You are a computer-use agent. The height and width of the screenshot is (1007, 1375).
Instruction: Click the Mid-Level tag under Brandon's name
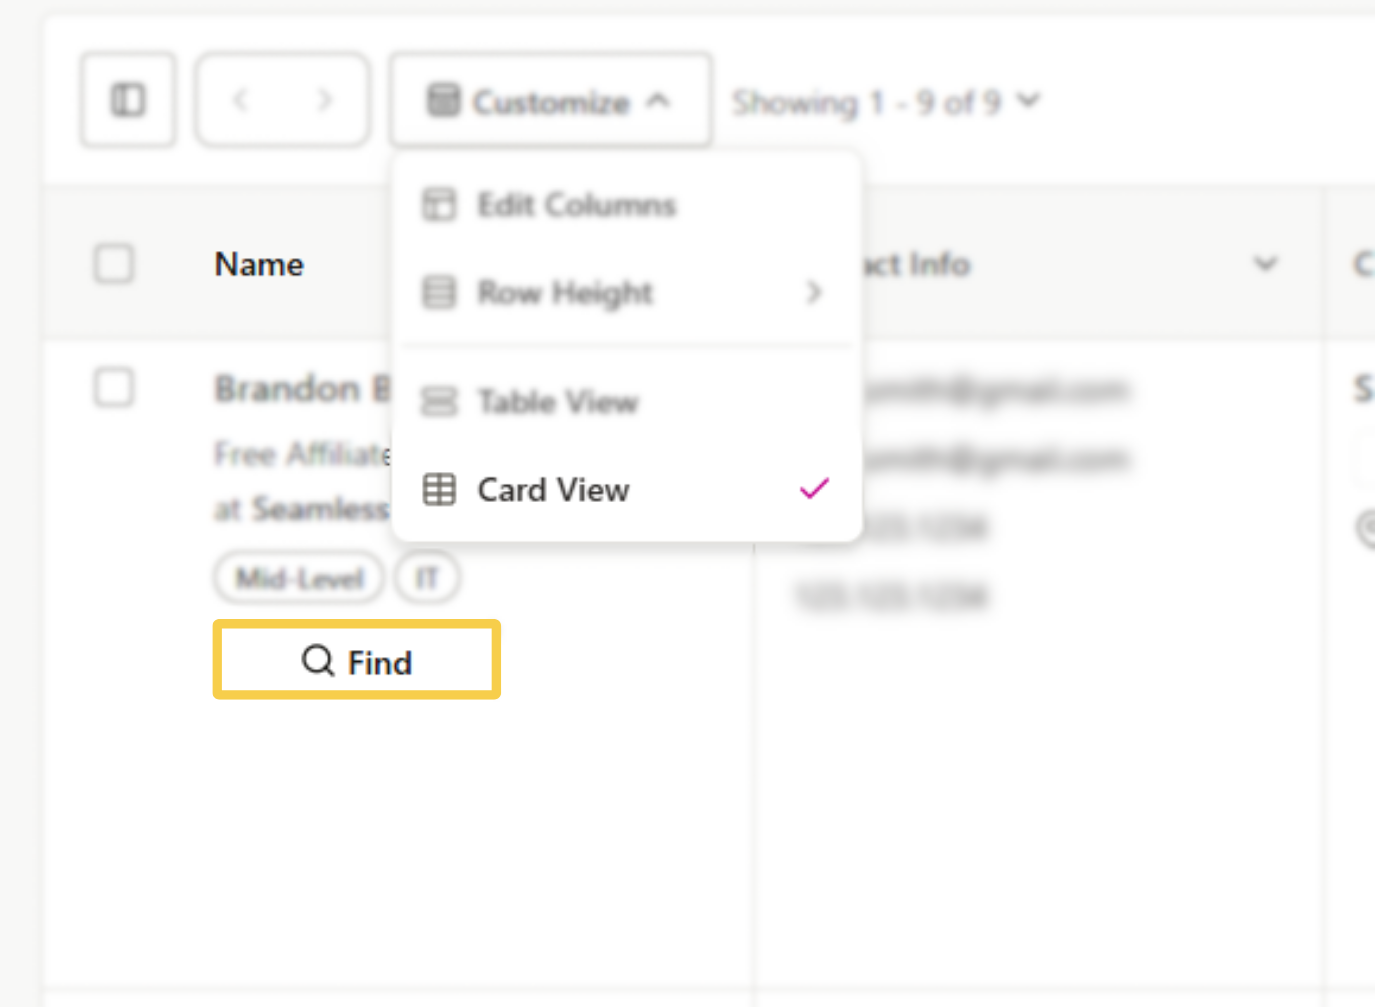coord(297,577)
